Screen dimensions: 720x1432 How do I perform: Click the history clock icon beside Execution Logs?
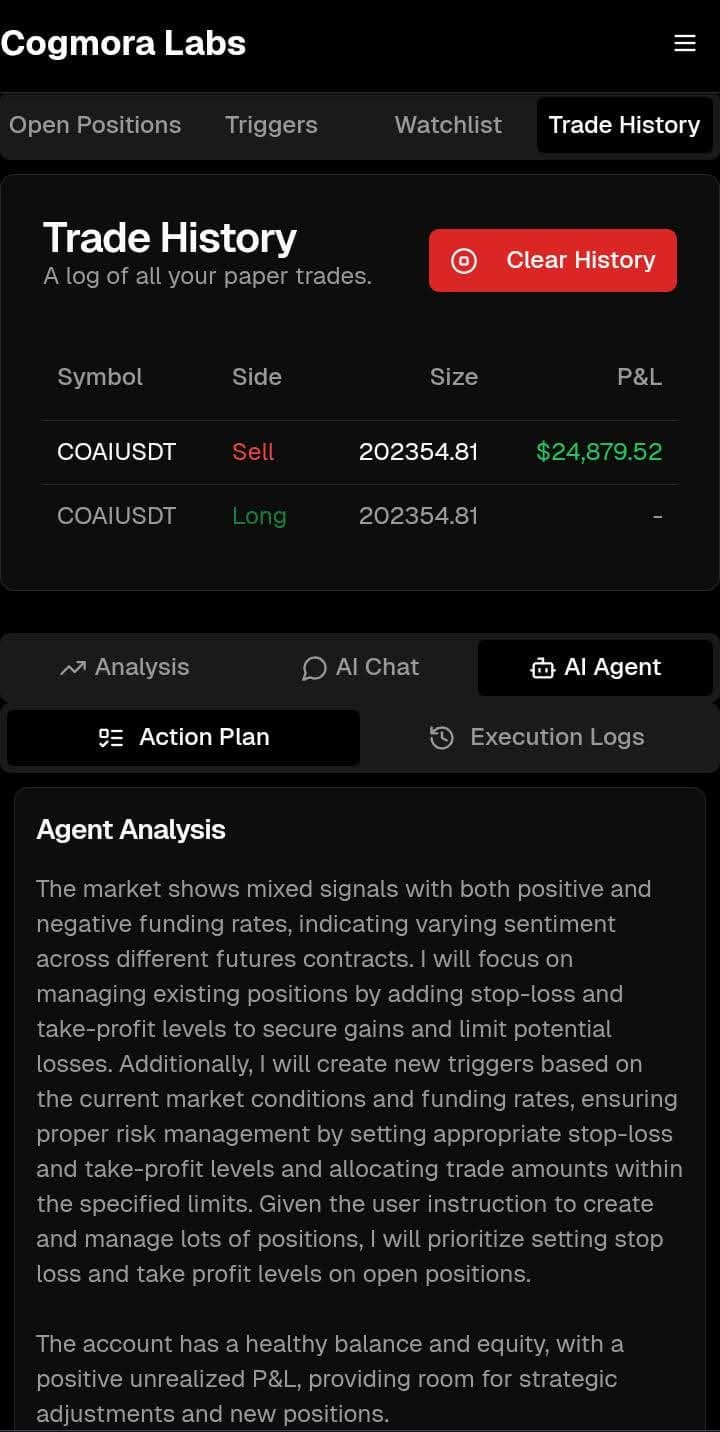442,738
